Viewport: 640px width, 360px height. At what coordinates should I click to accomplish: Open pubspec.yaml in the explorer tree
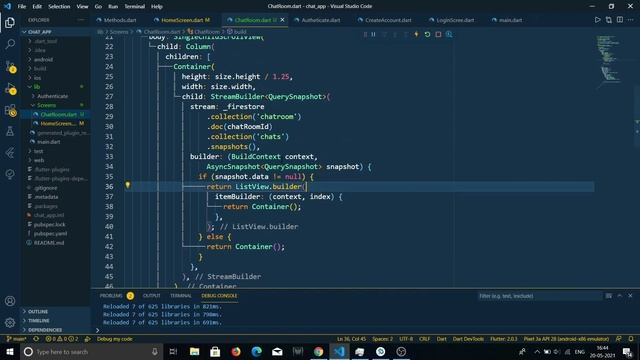56,233
